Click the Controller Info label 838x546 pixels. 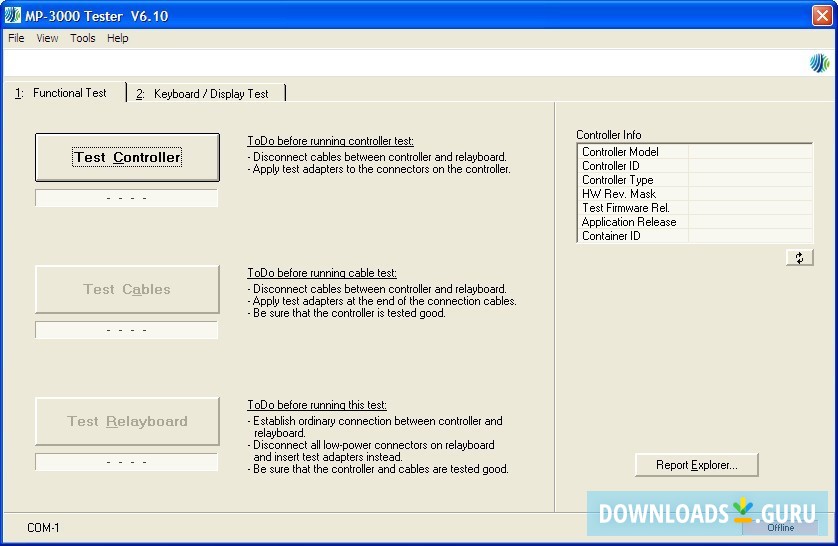click(609, 135)
